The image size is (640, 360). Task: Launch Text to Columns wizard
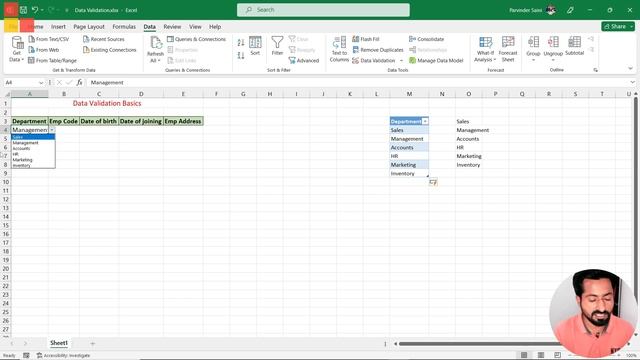point(339,49)
